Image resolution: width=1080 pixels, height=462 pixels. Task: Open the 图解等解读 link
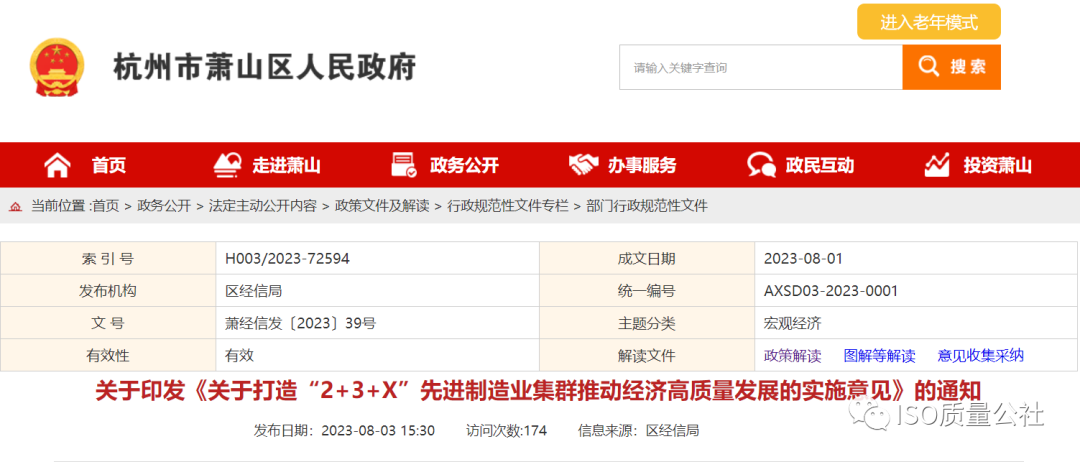point(880,356)
